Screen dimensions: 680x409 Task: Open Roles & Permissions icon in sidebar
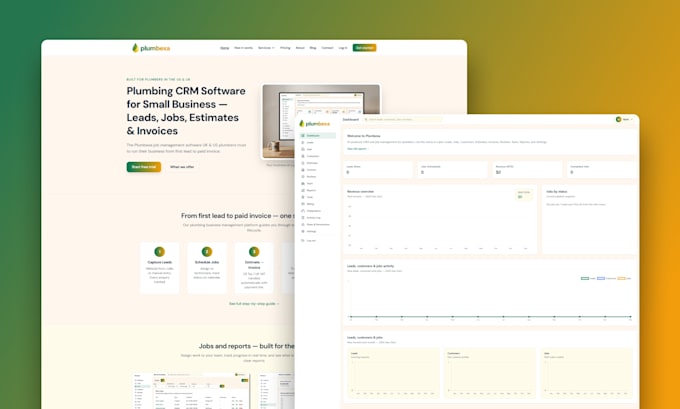coord(303,225)
